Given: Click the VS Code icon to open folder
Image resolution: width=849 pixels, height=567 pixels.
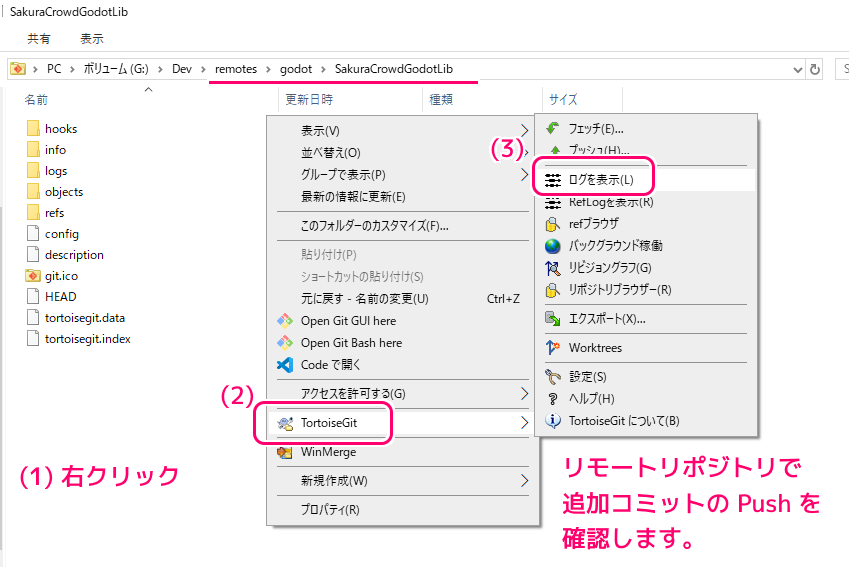Looking at the screenshot, I should pos(284,365).
